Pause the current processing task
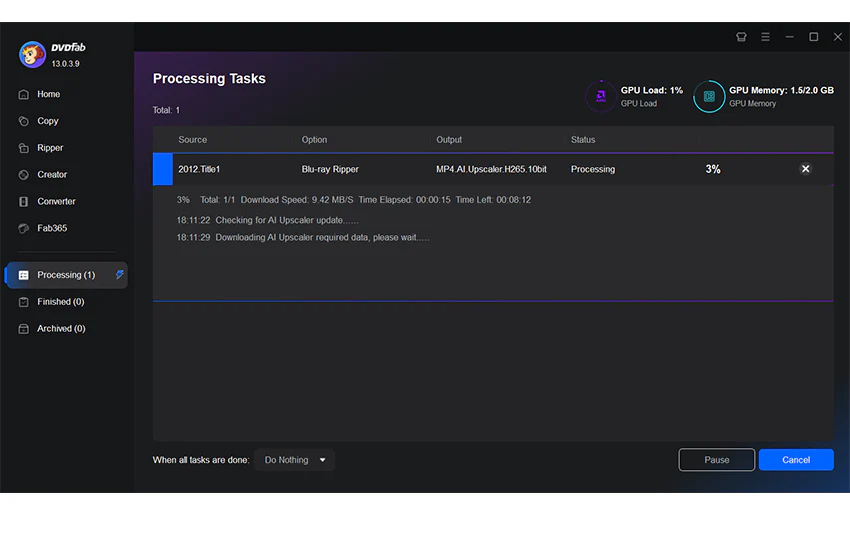The height and width of the screenshot is (550, 850). (716, 460)
